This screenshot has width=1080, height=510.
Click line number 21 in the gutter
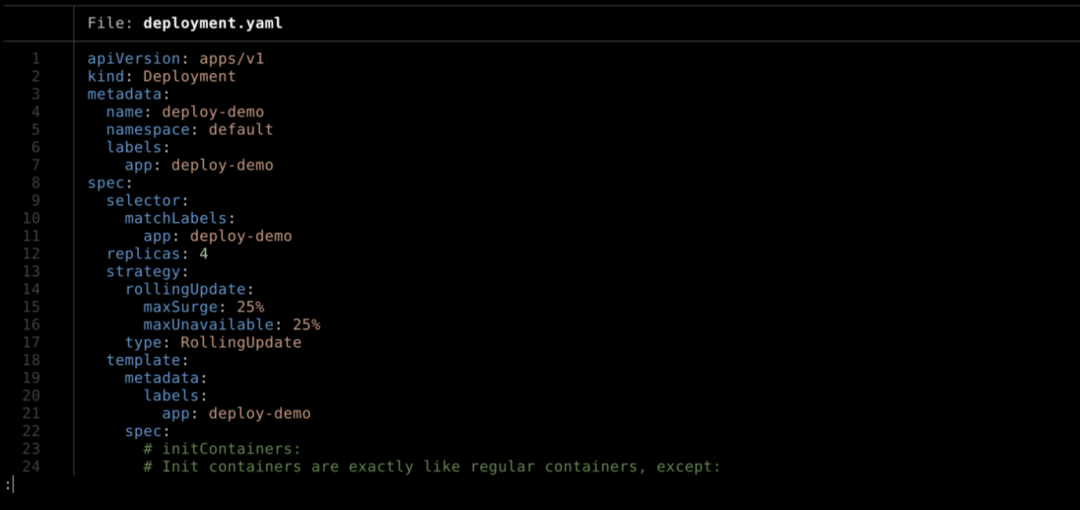(33, 414)
